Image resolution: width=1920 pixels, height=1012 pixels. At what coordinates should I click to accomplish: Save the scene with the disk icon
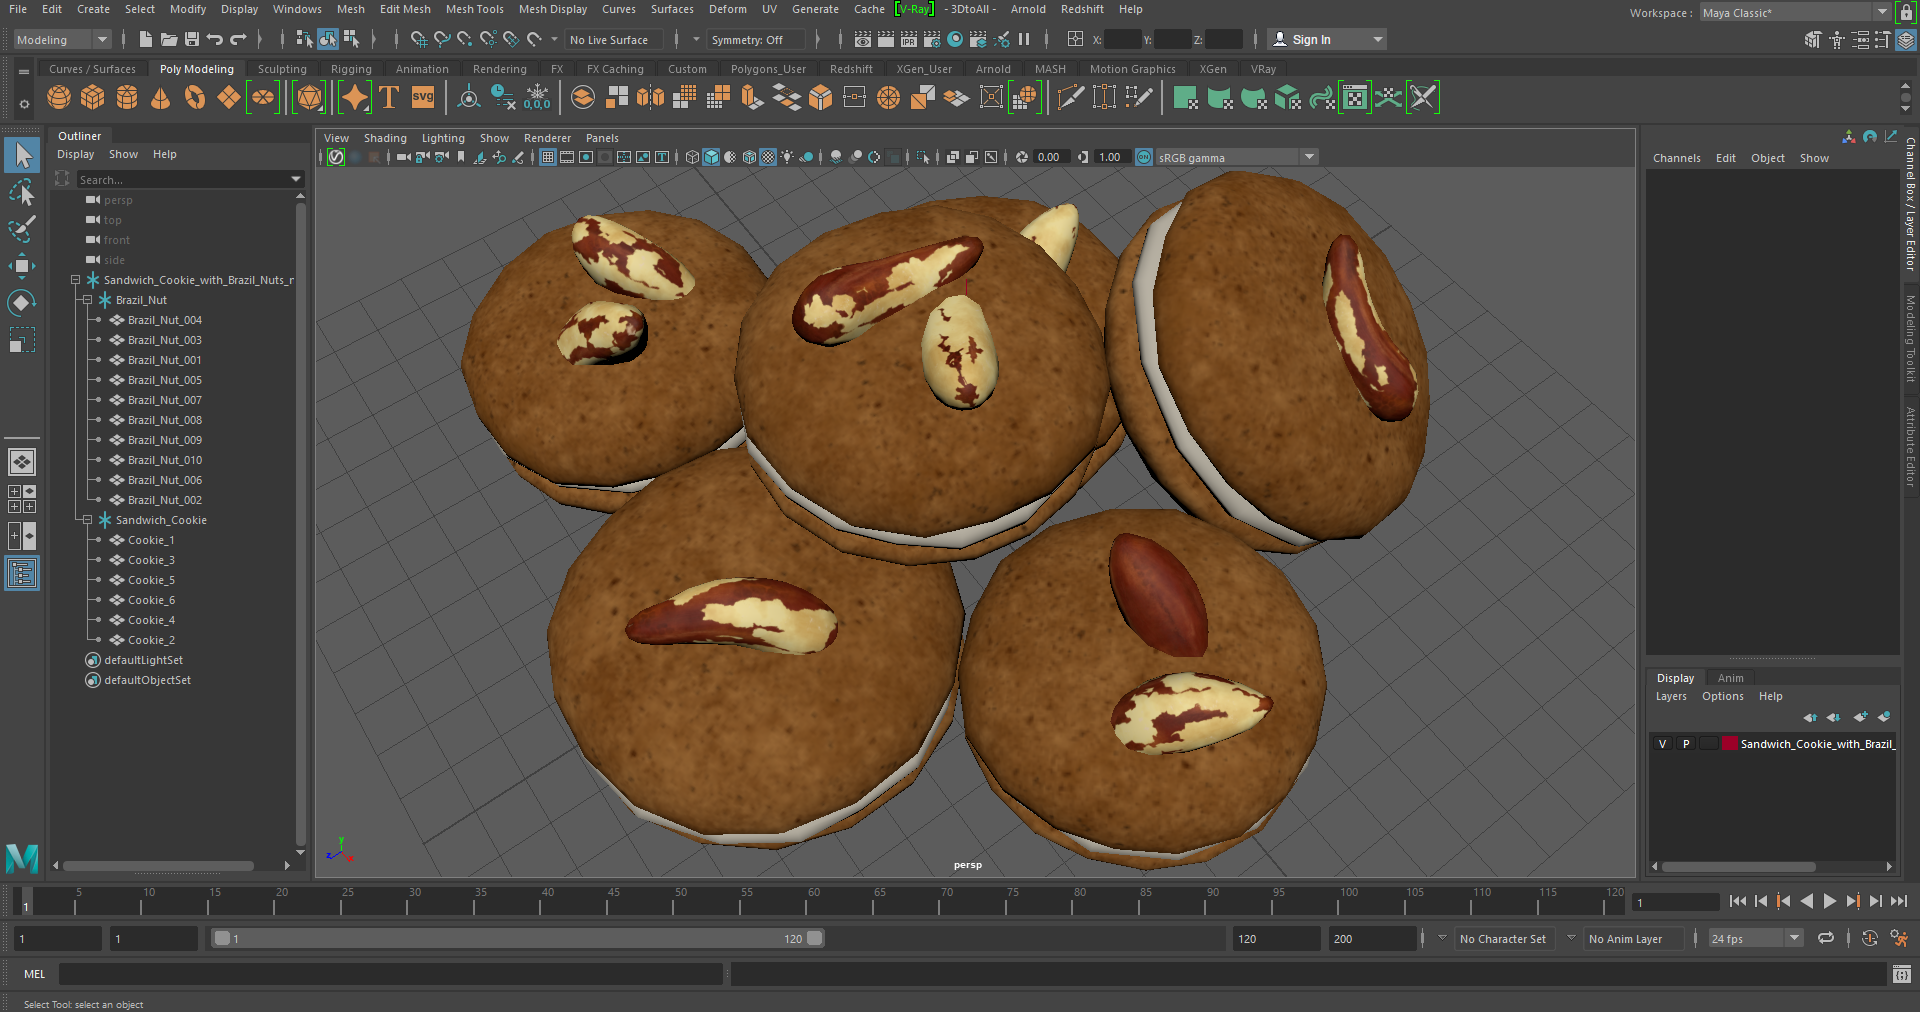click(x=192, y=39)
